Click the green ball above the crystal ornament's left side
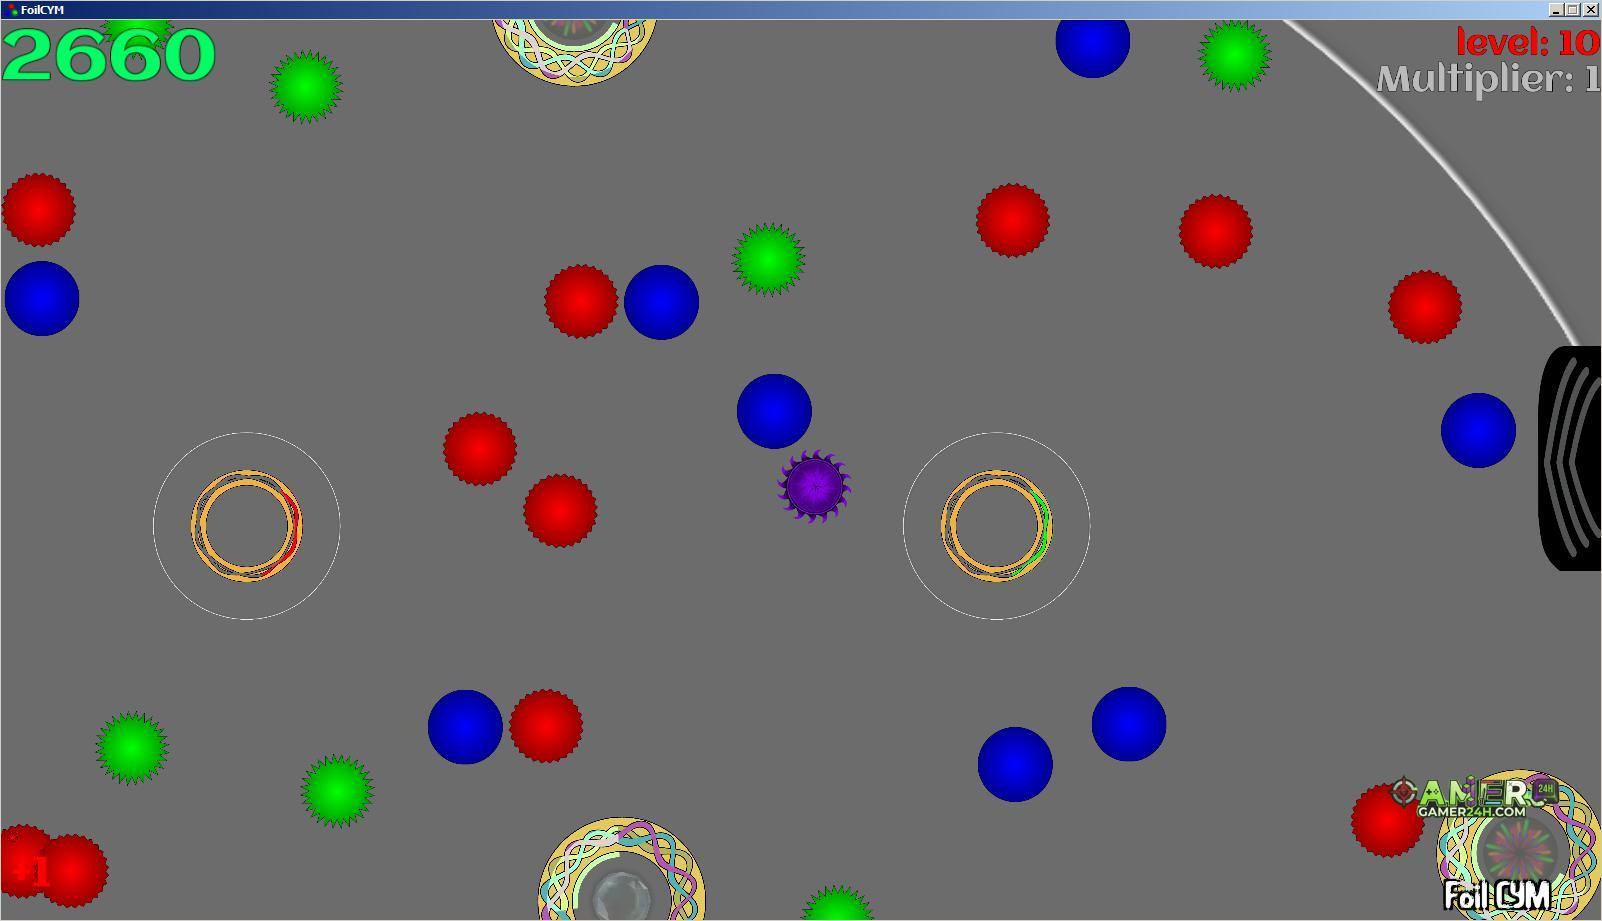The width and height of the screenshot is (1602, 921). click(337, 791)
